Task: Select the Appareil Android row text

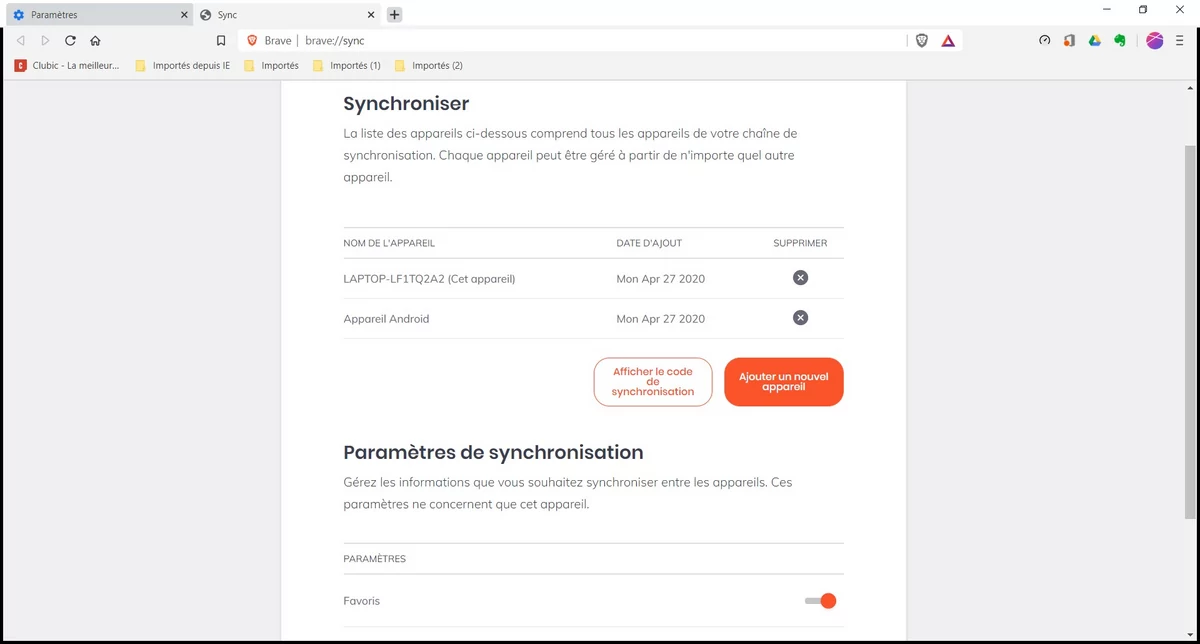Action: click(x=386, y=319)
